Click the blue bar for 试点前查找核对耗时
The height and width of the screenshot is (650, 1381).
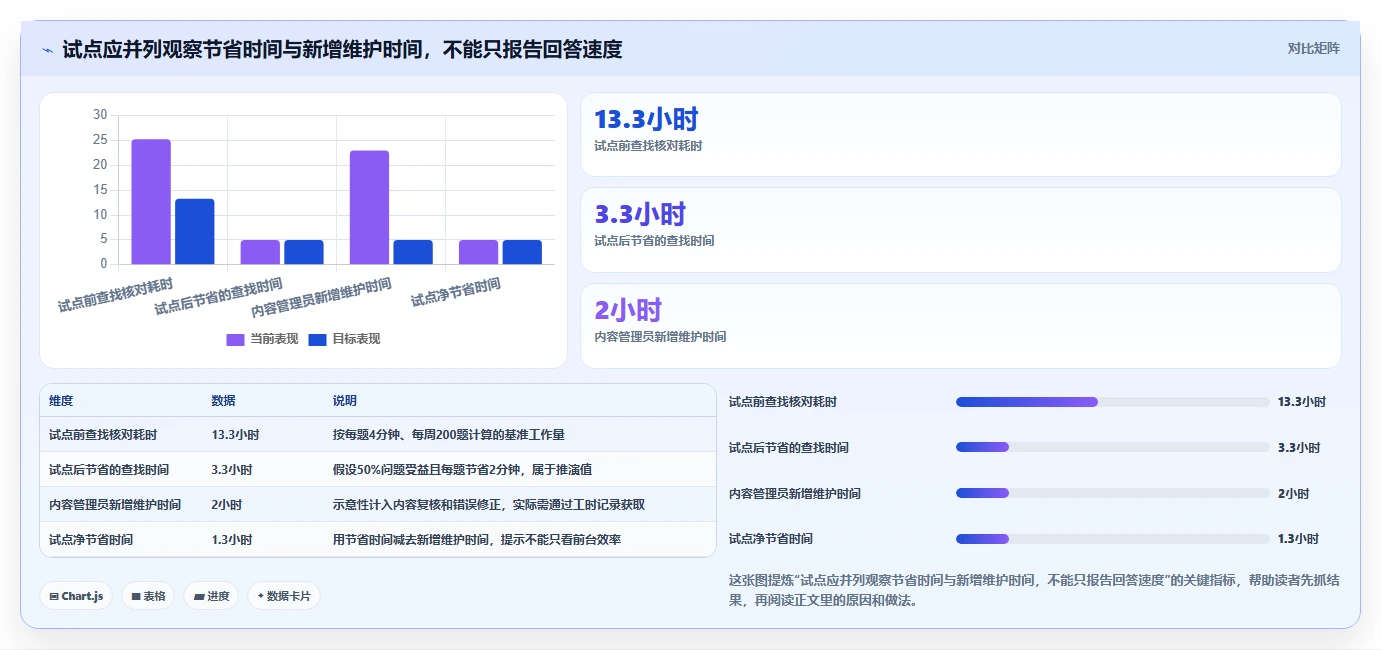[195, 232]
